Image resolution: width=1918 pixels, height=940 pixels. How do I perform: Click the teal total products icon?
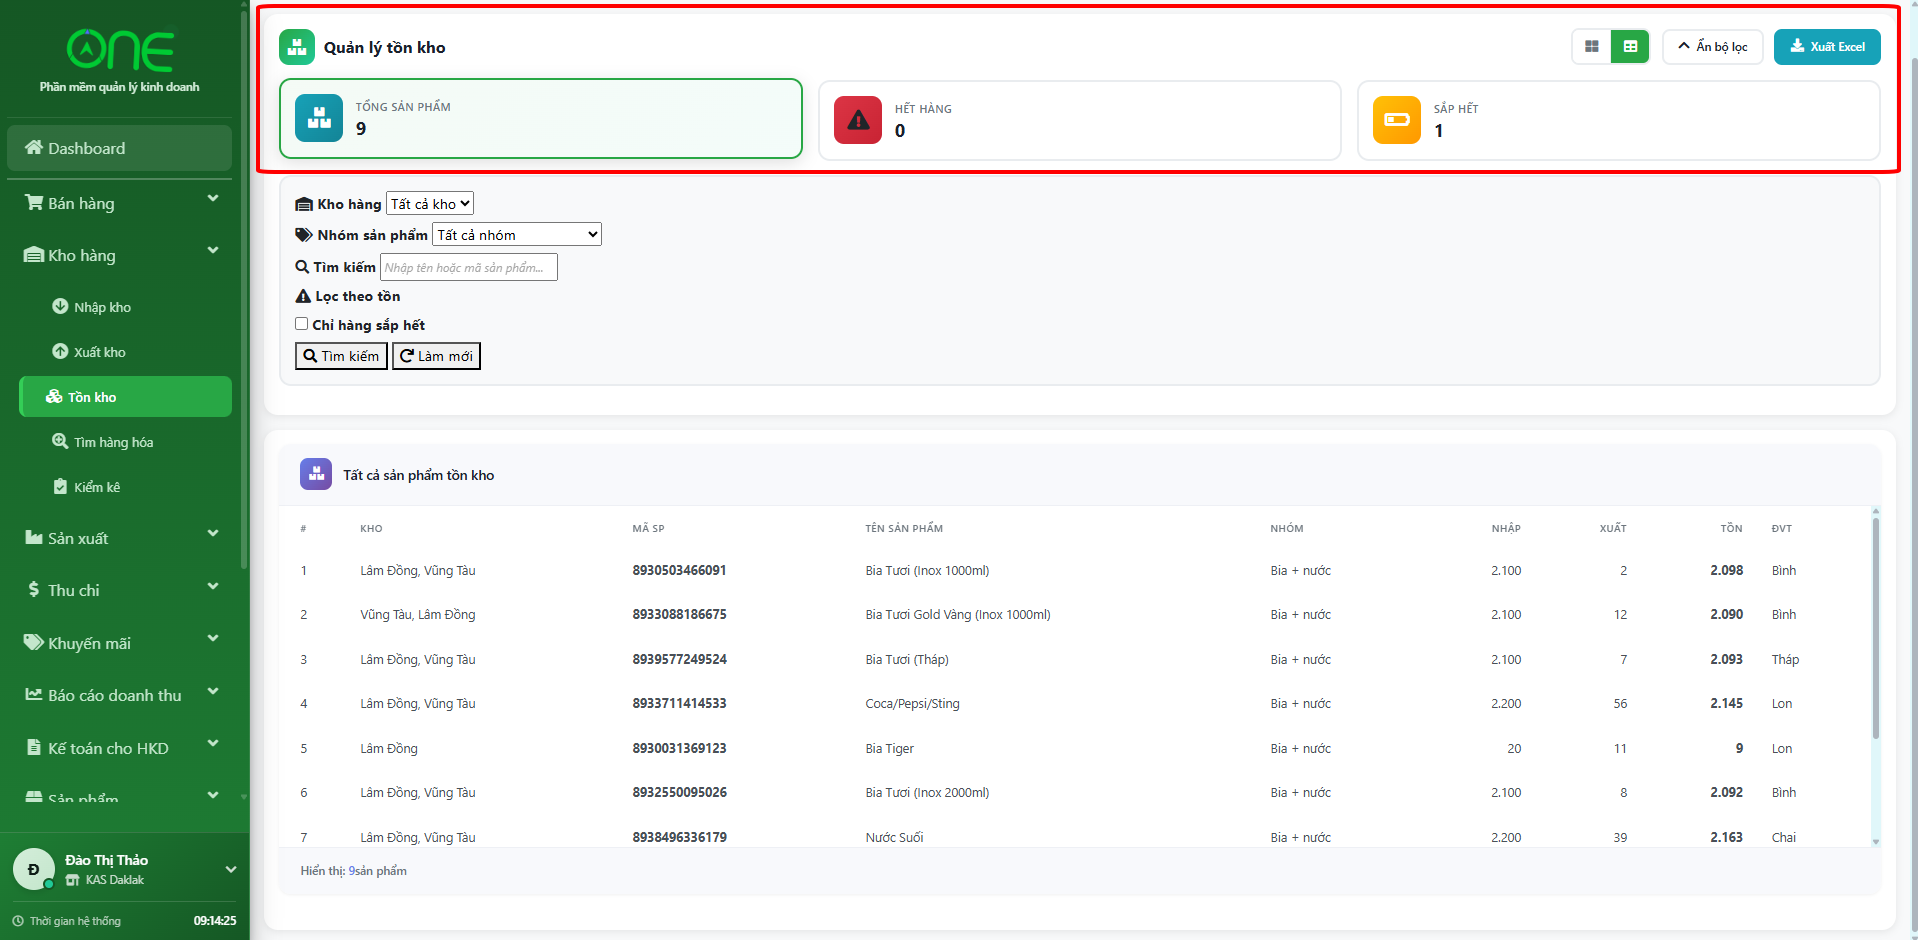click(x=319, y=118)
